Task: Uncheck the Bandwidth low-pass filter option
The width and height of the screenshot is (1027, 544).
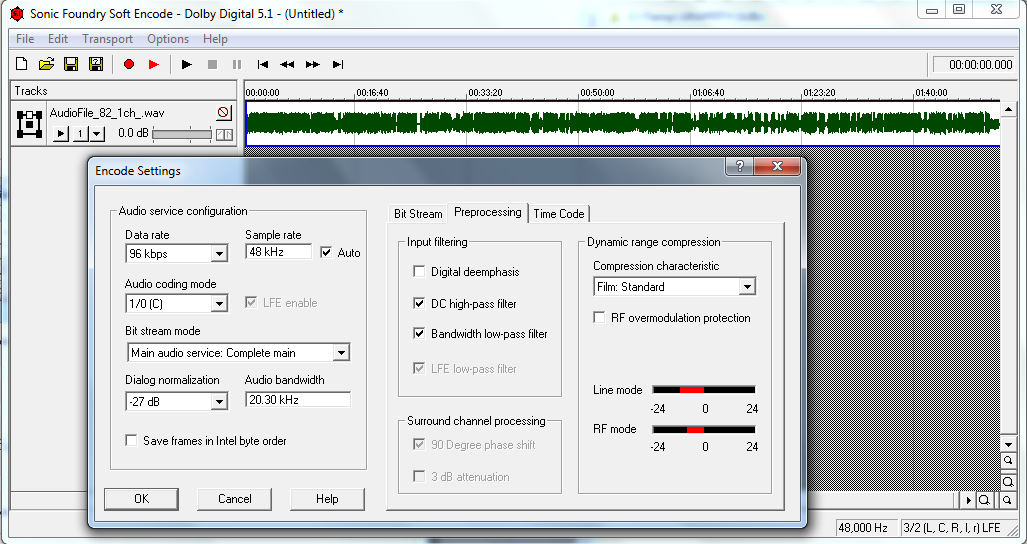Action: 419,333
